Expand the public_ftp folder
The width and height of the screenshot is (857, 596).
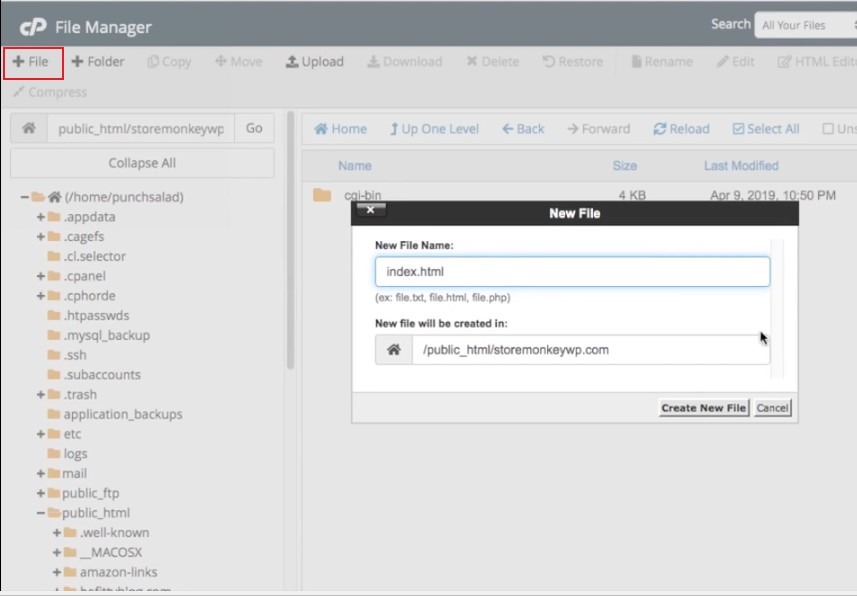(40, 493)
